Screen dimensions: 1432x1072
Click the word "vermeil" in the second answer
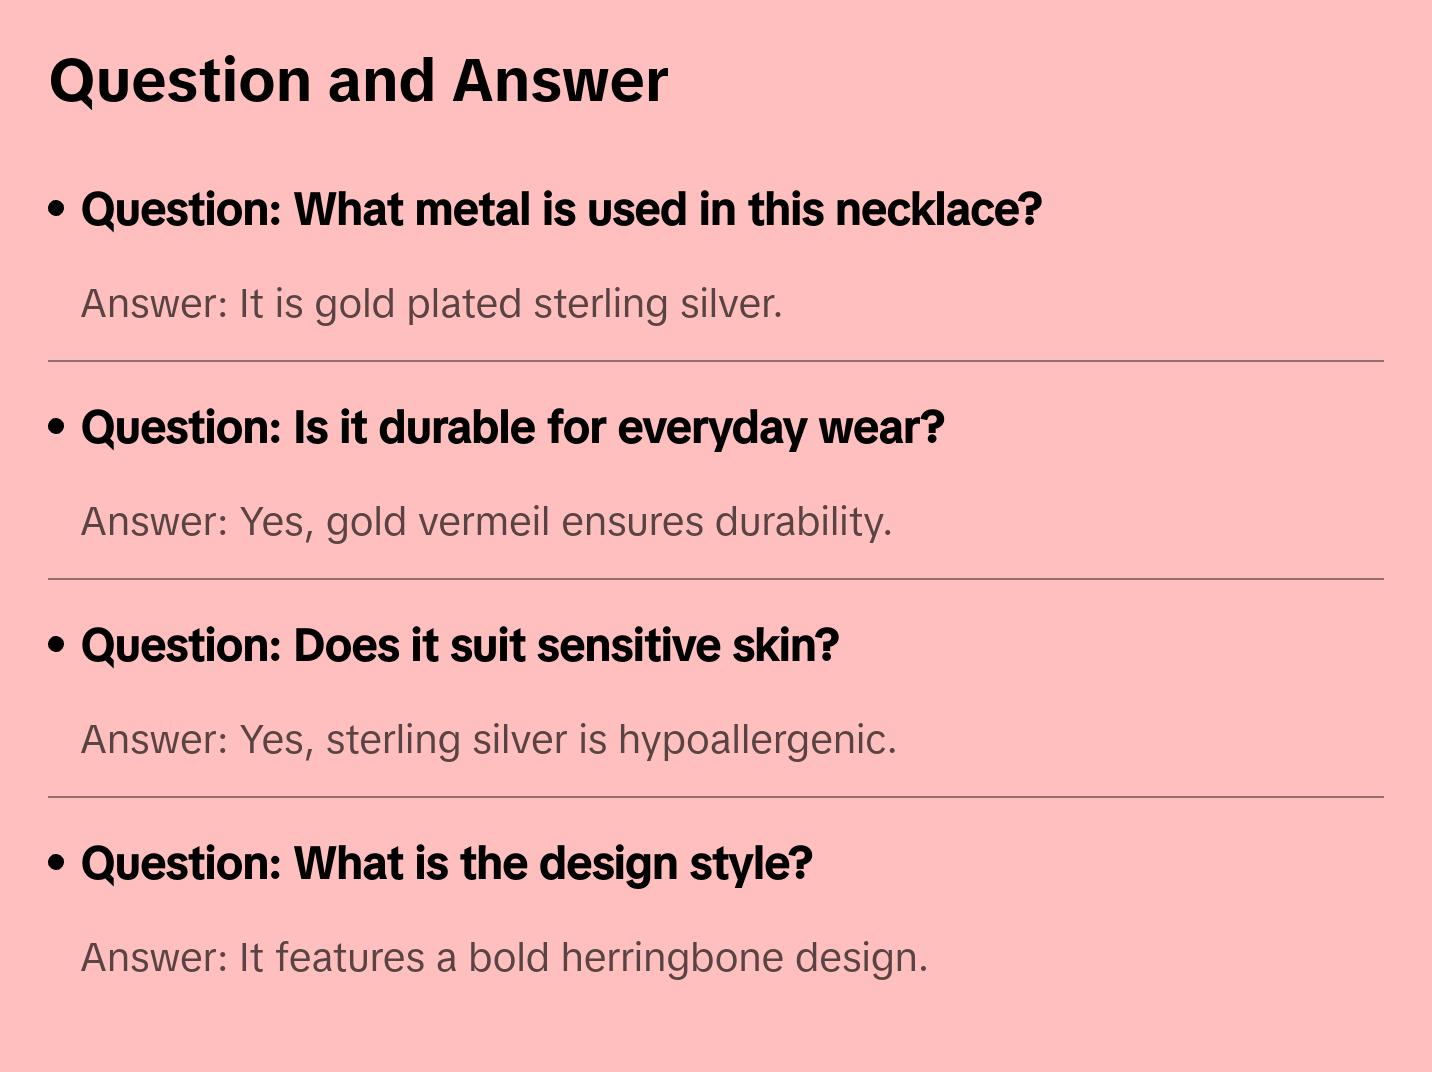tap(484, 522)
